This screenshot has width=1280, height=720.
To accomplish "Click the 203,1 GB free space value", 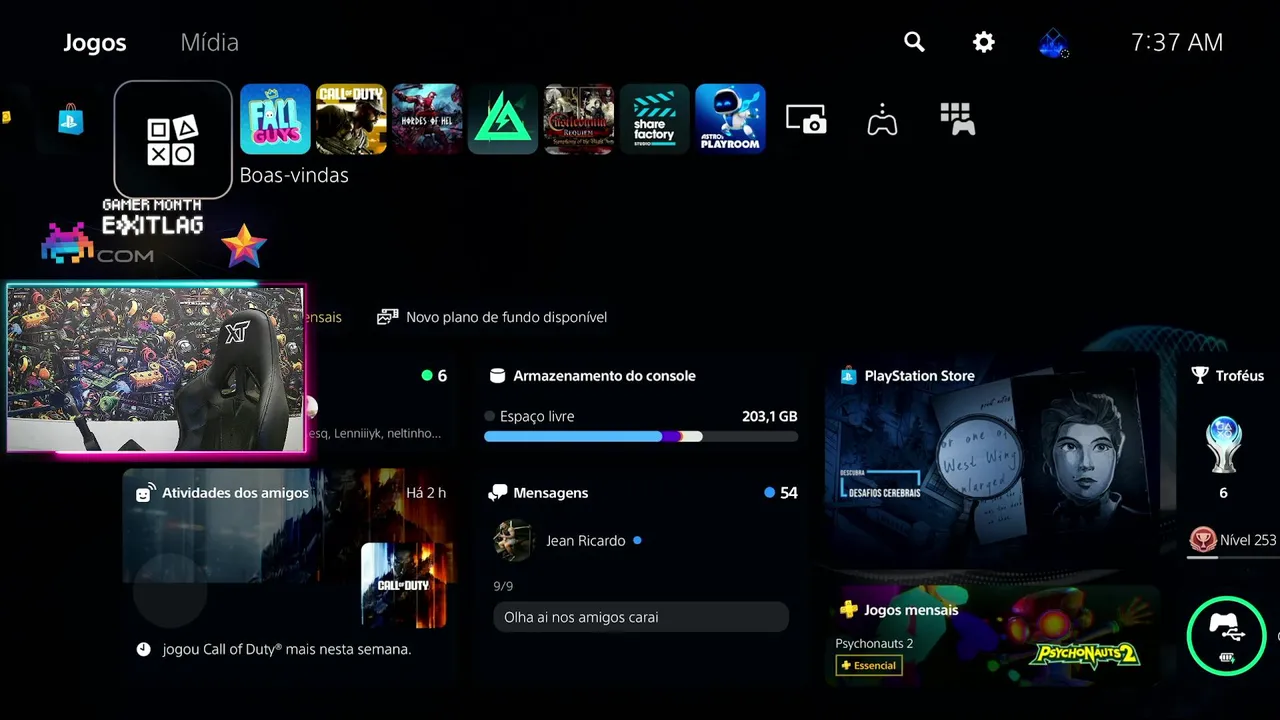I will 769,416.
